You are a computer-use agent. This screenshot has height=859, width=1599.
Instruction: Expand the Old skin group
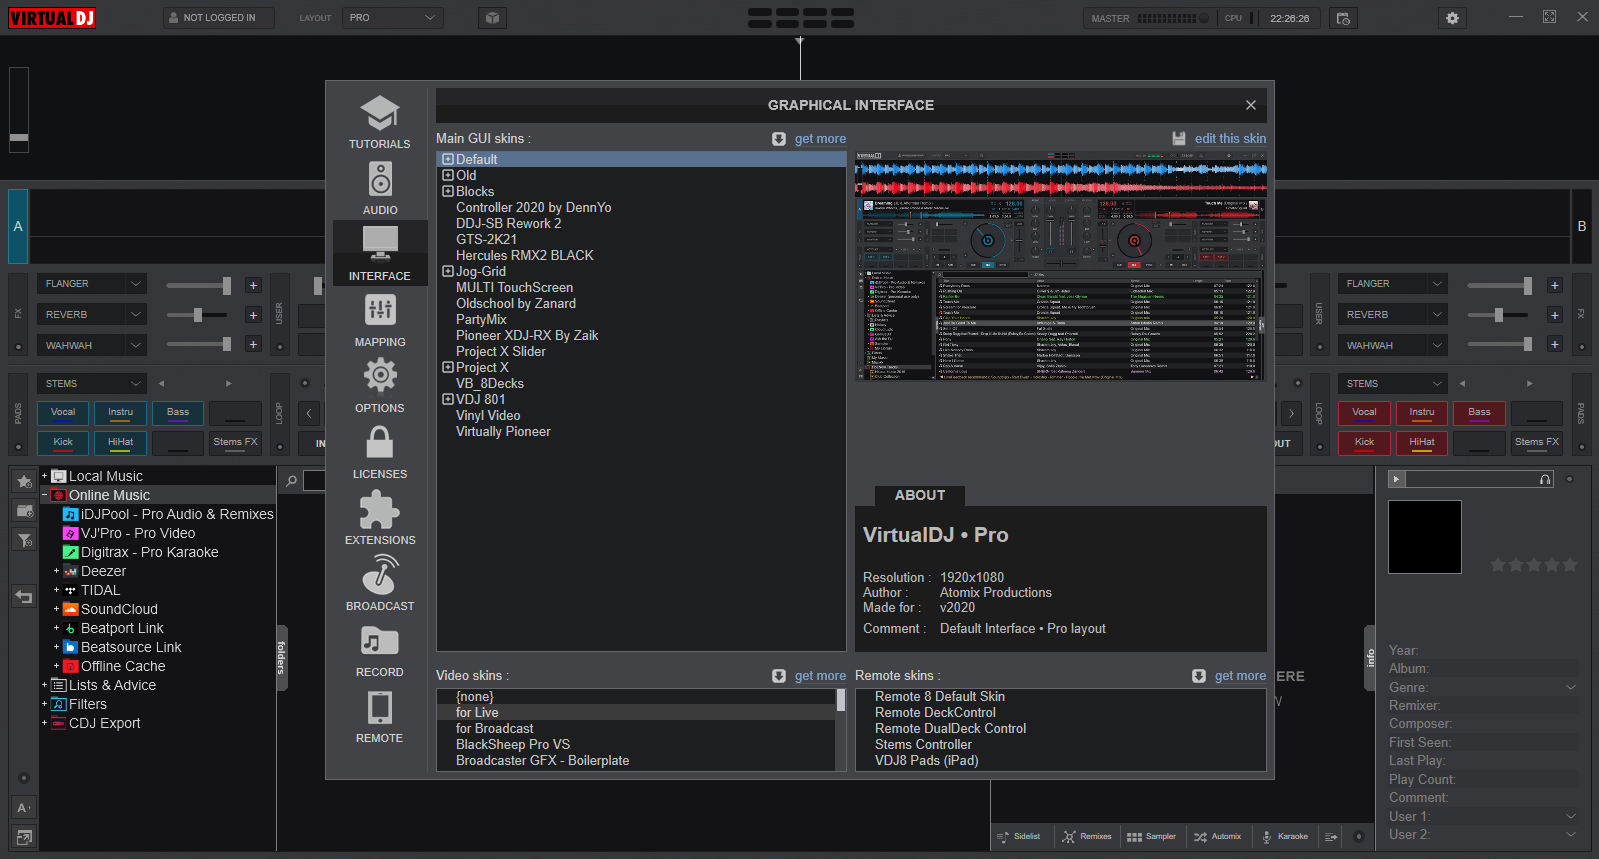448,176
